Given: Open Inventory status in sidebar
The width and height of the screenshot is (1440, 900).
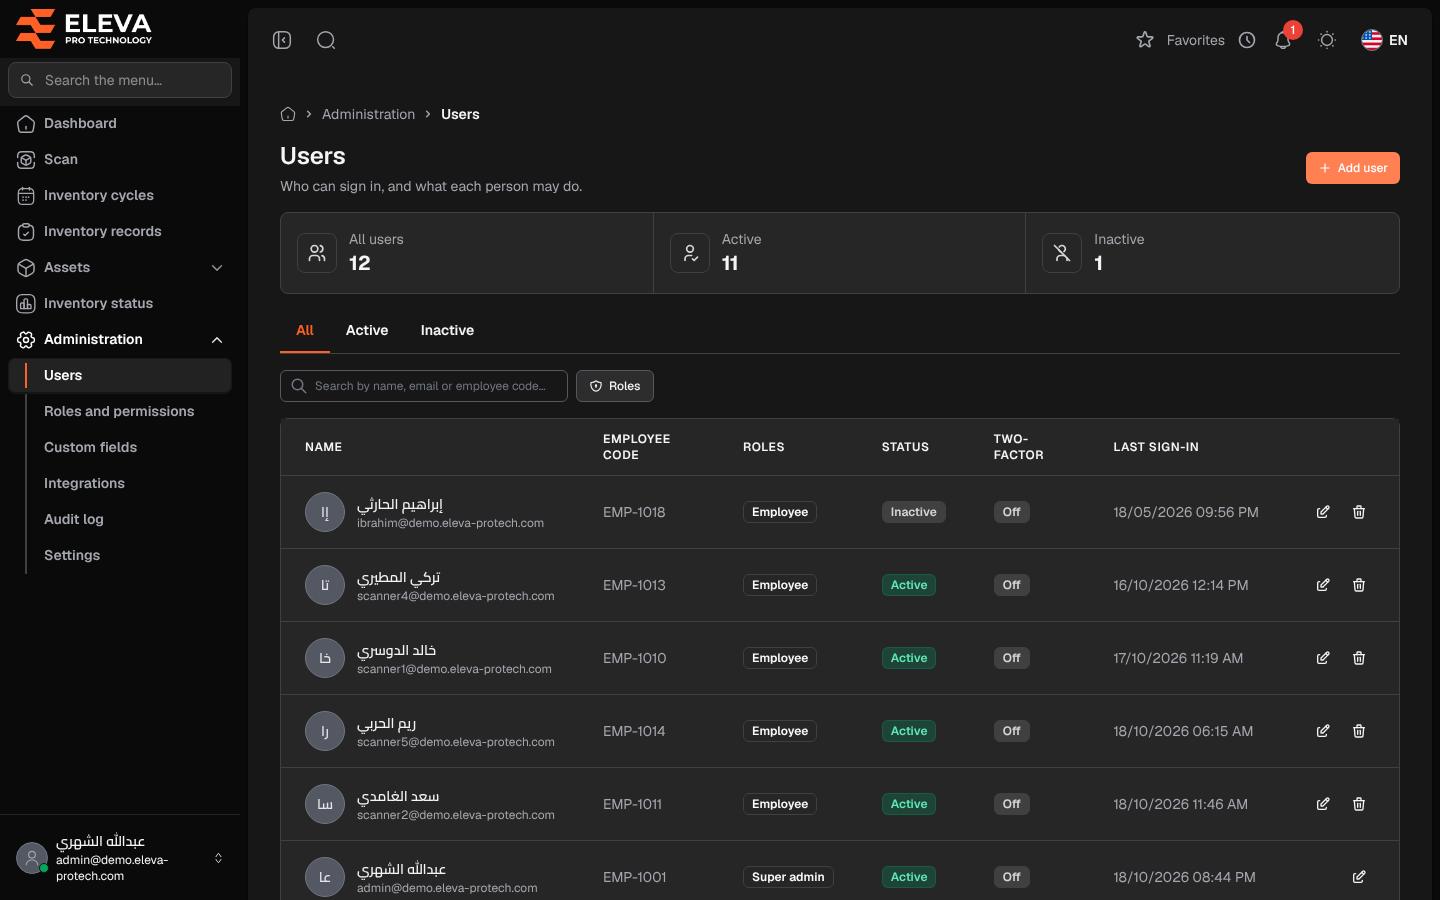Looking at the screenshot, I should pyautogui.click(x=120, y=303).
